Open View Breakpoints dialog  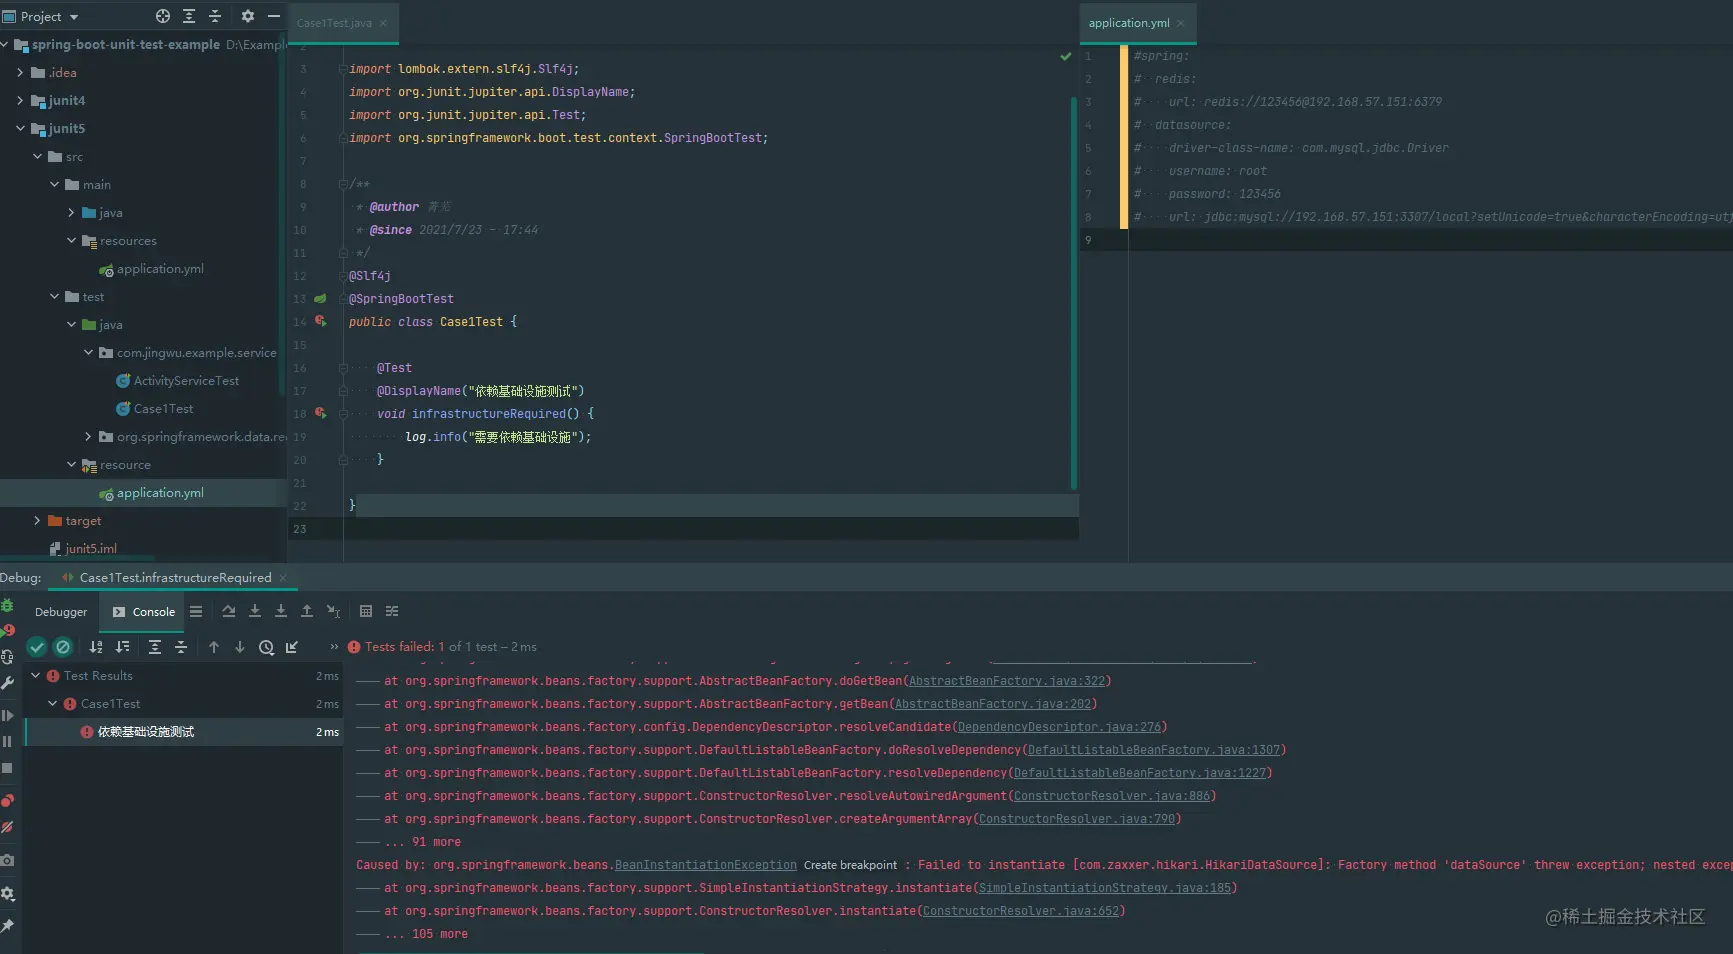point(7,800)
